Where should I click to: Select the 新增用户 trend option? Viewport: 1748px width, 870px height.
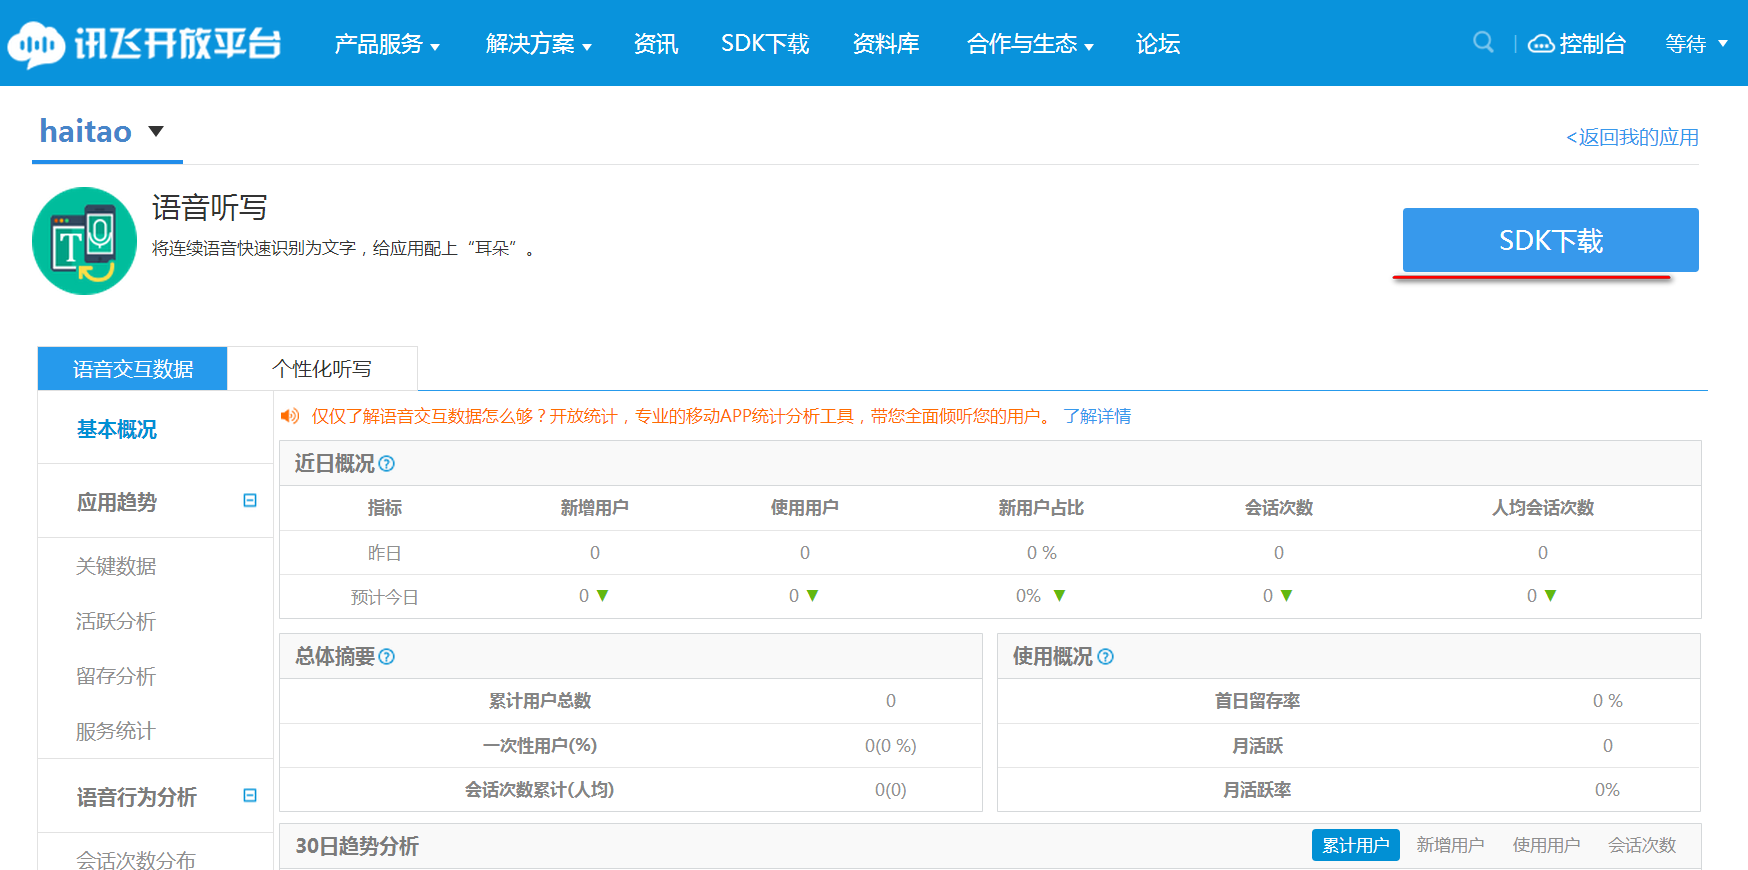[1450, 845]
